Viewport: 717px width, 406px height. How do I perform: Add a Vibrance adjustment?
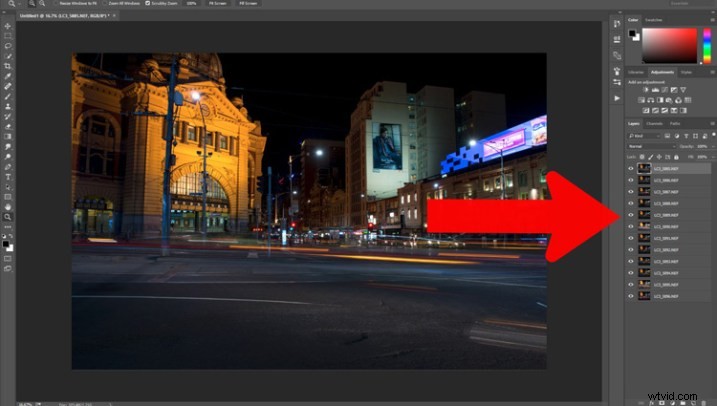tap(683, 90)
